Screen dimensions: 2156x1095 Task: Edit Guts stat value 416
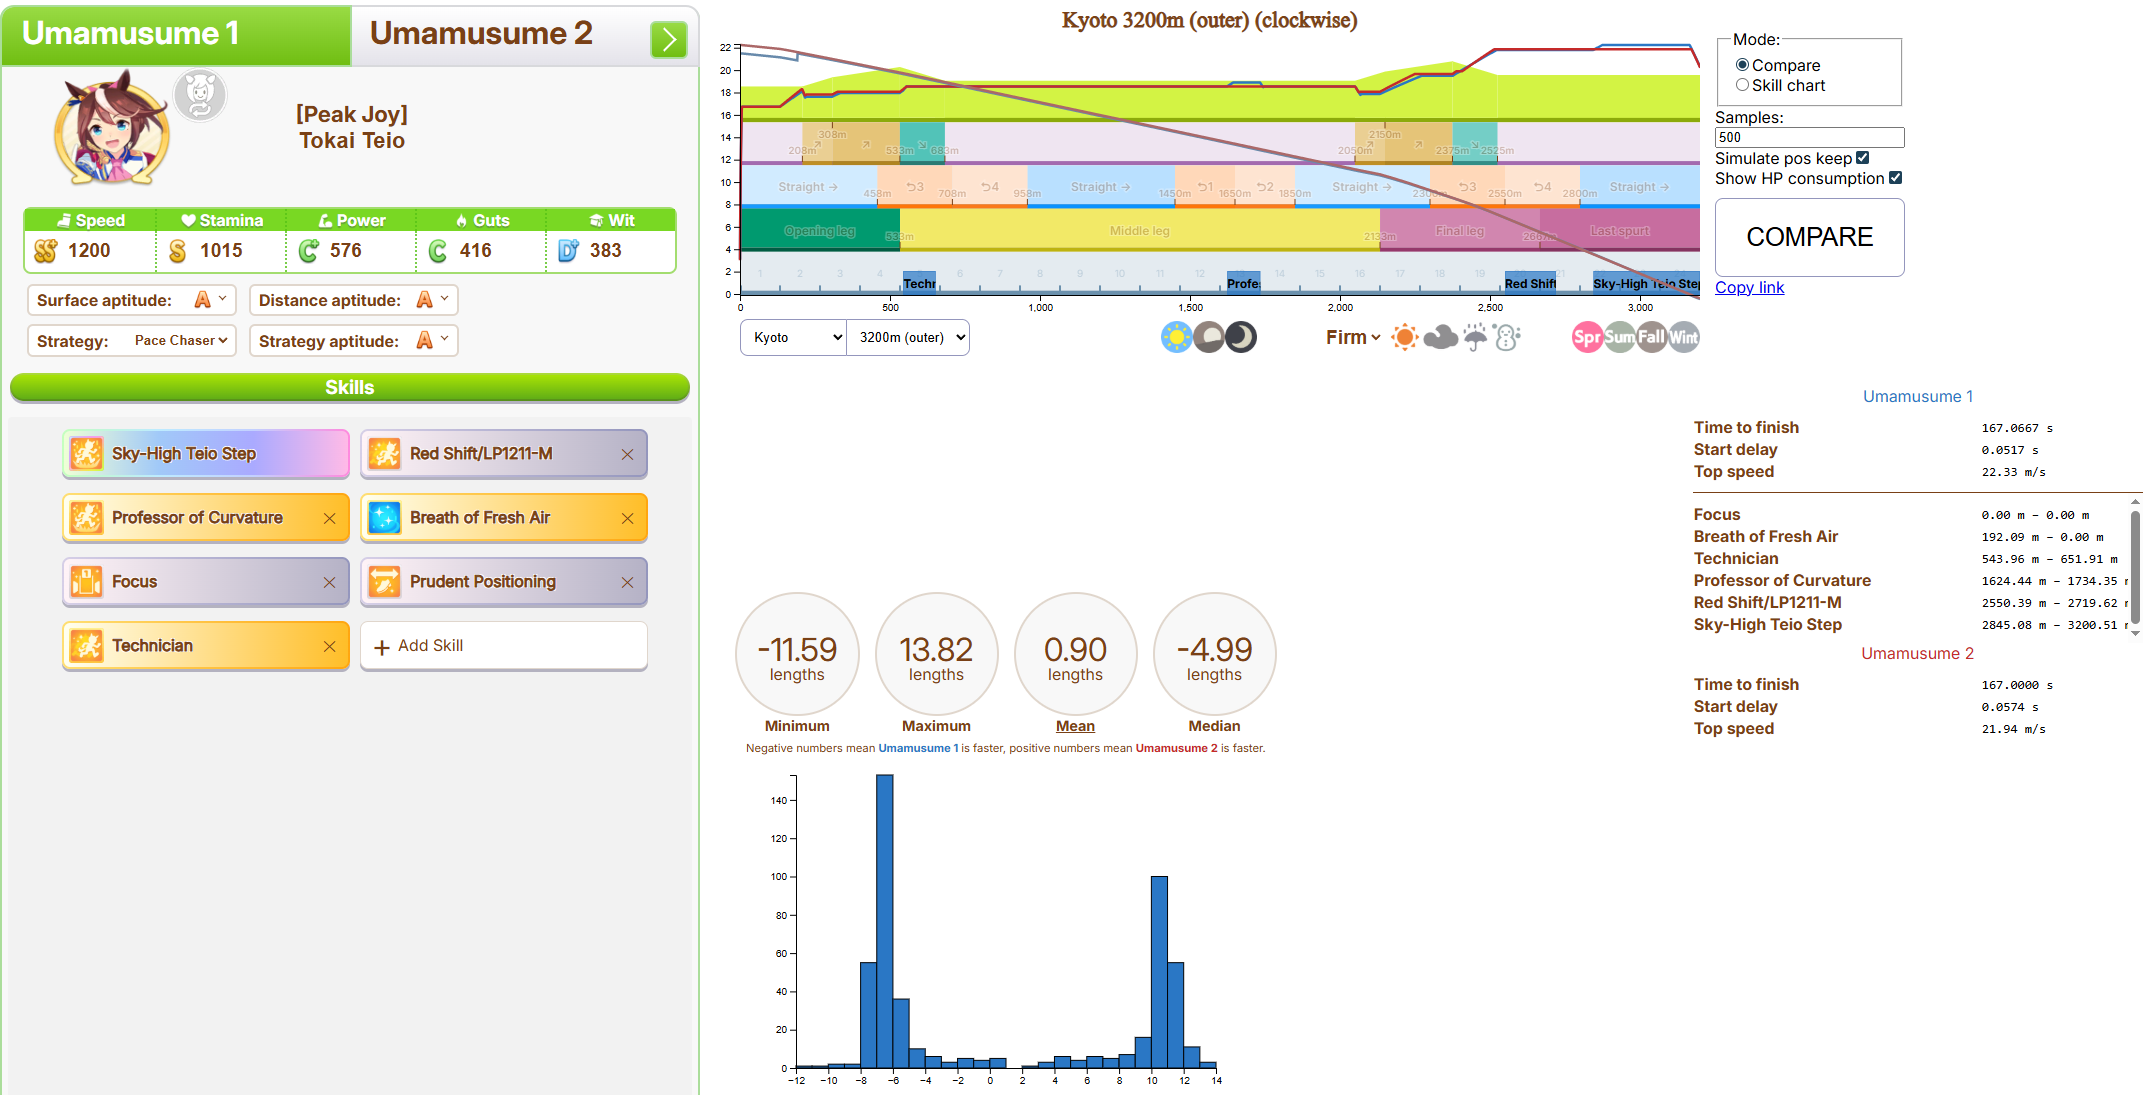click(x=476, y=251)
